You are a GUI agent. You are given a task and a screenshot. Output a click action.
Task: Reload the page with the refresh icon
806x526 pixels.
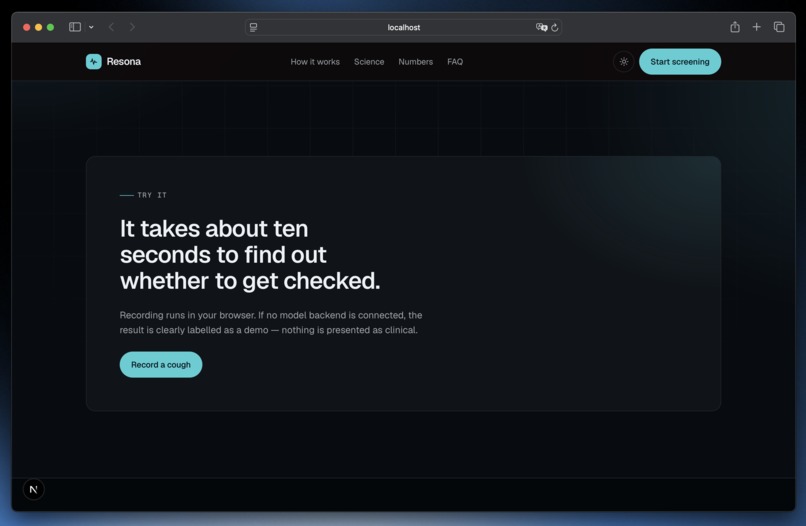(x=555, y=27)
